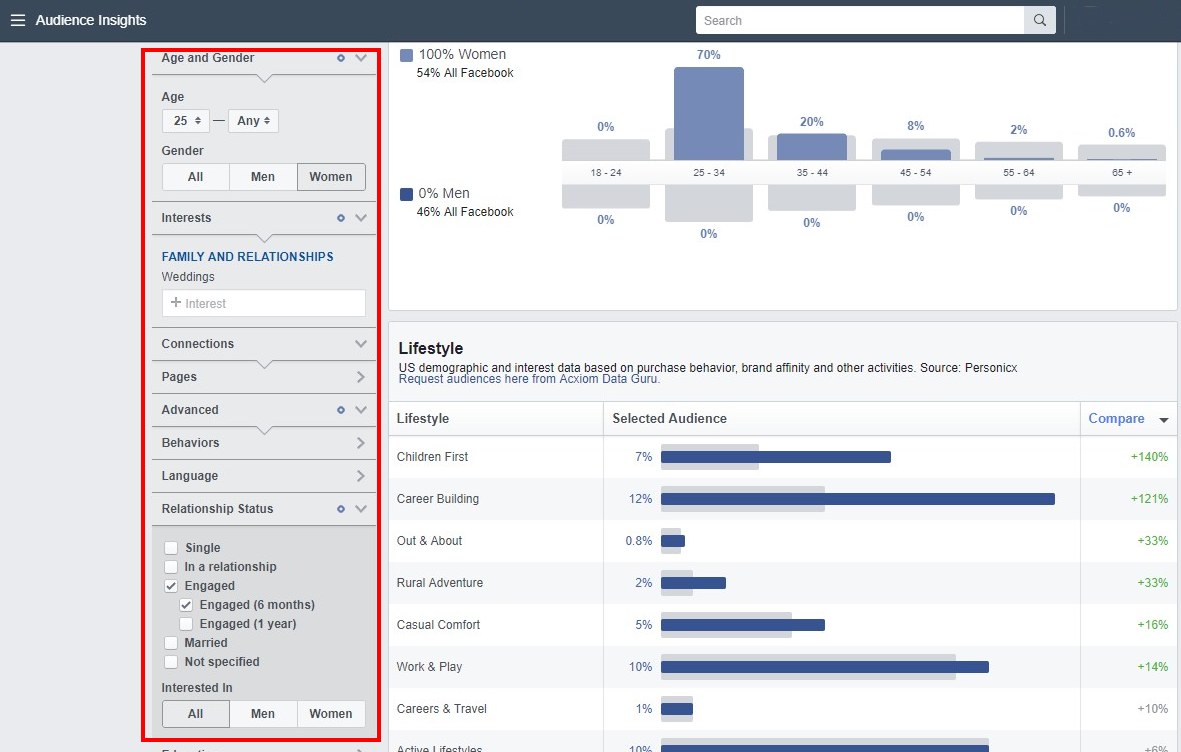The height and width of the screenshot is (752, 1181).
Task: Open the Relationship Status settings gear
Action: point(340,508)
